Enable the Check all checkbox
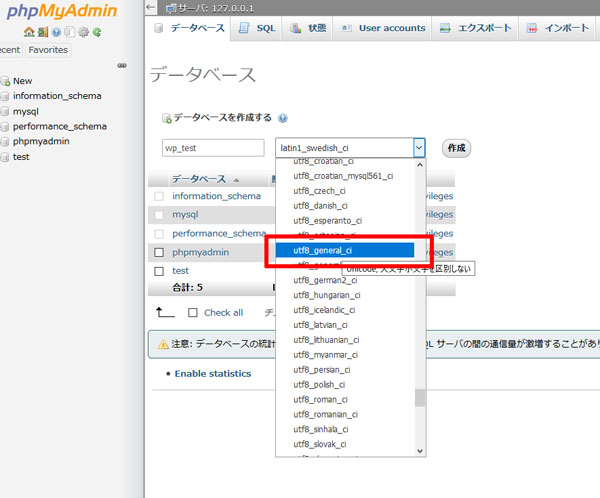 [193, 313]
